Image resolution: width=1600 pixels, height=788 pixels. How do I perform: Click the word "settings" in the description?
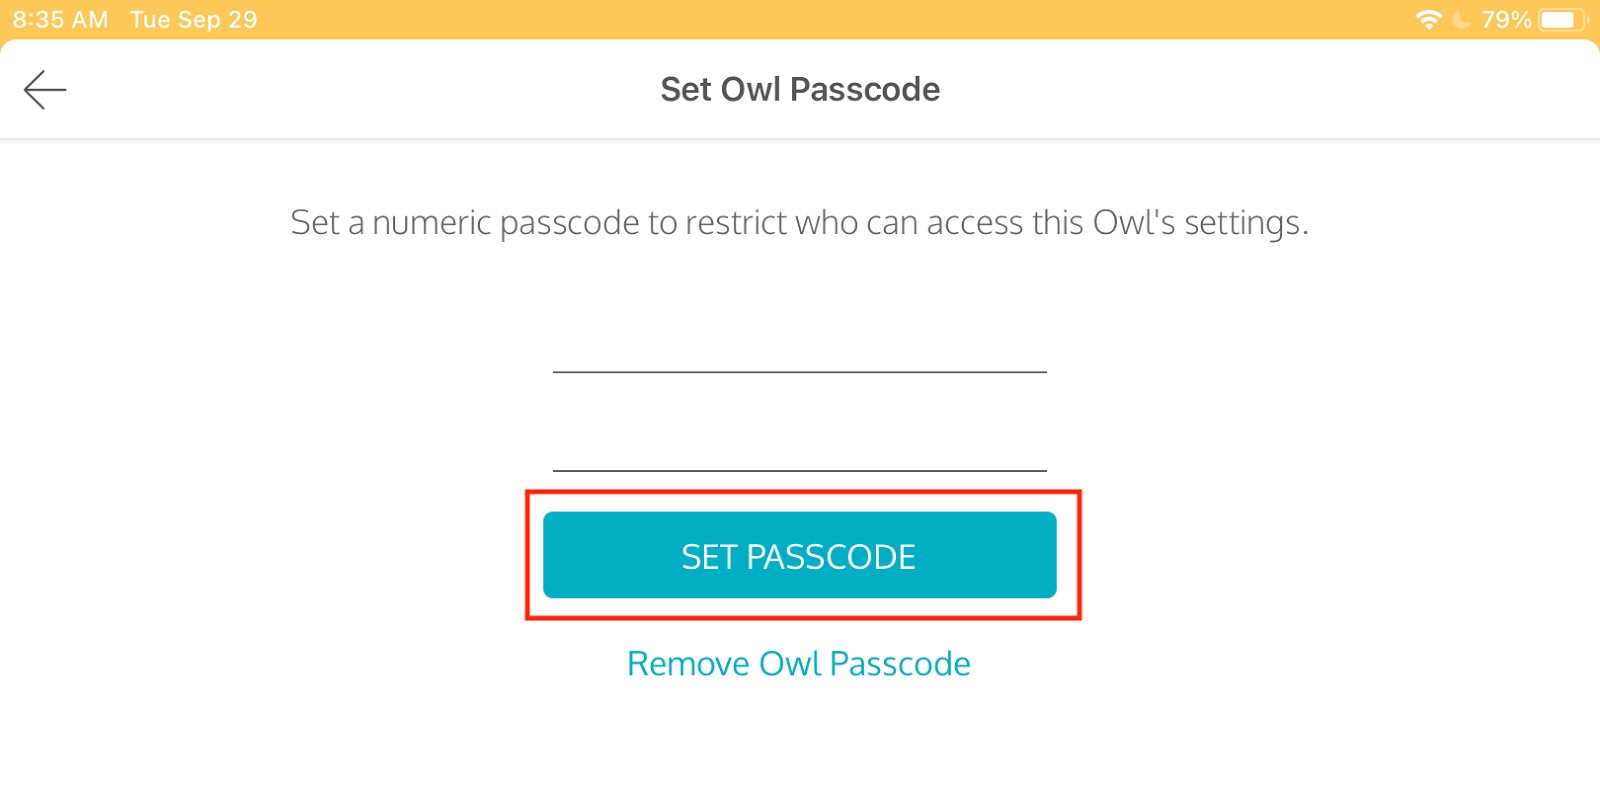coord(1244,222)
